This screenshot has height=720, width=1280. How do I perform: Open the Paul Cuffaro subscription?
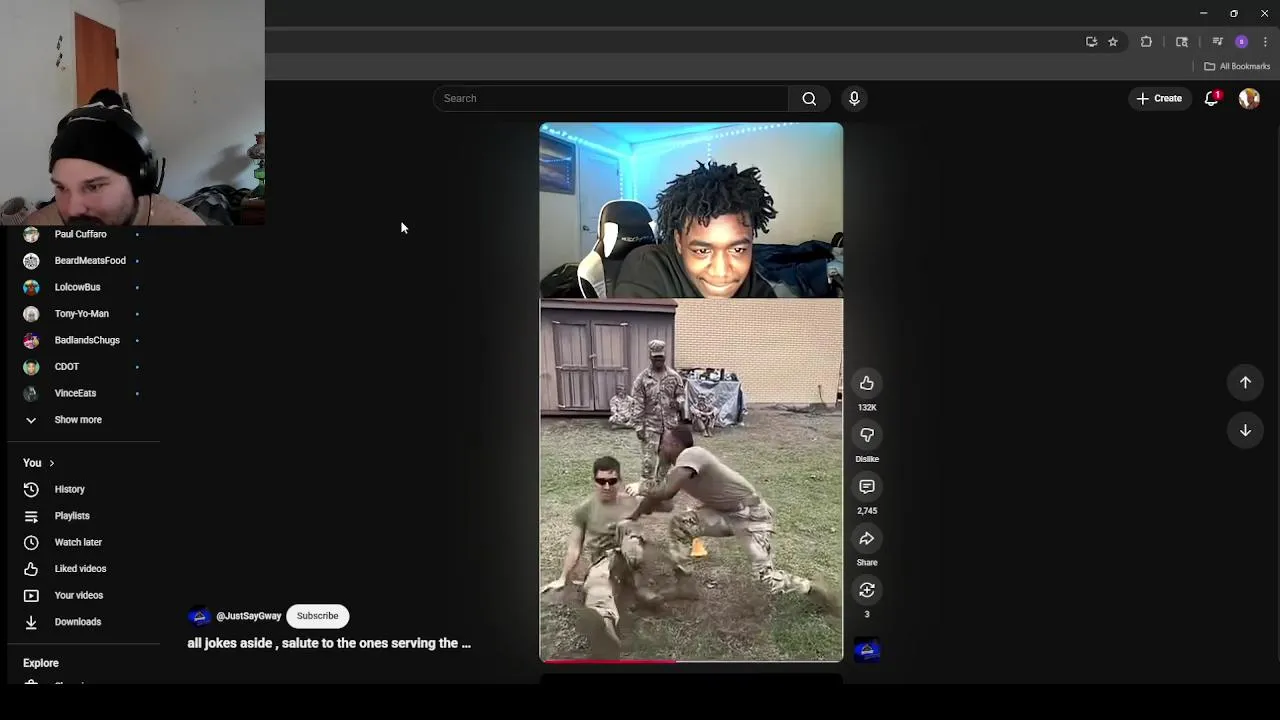80,234
